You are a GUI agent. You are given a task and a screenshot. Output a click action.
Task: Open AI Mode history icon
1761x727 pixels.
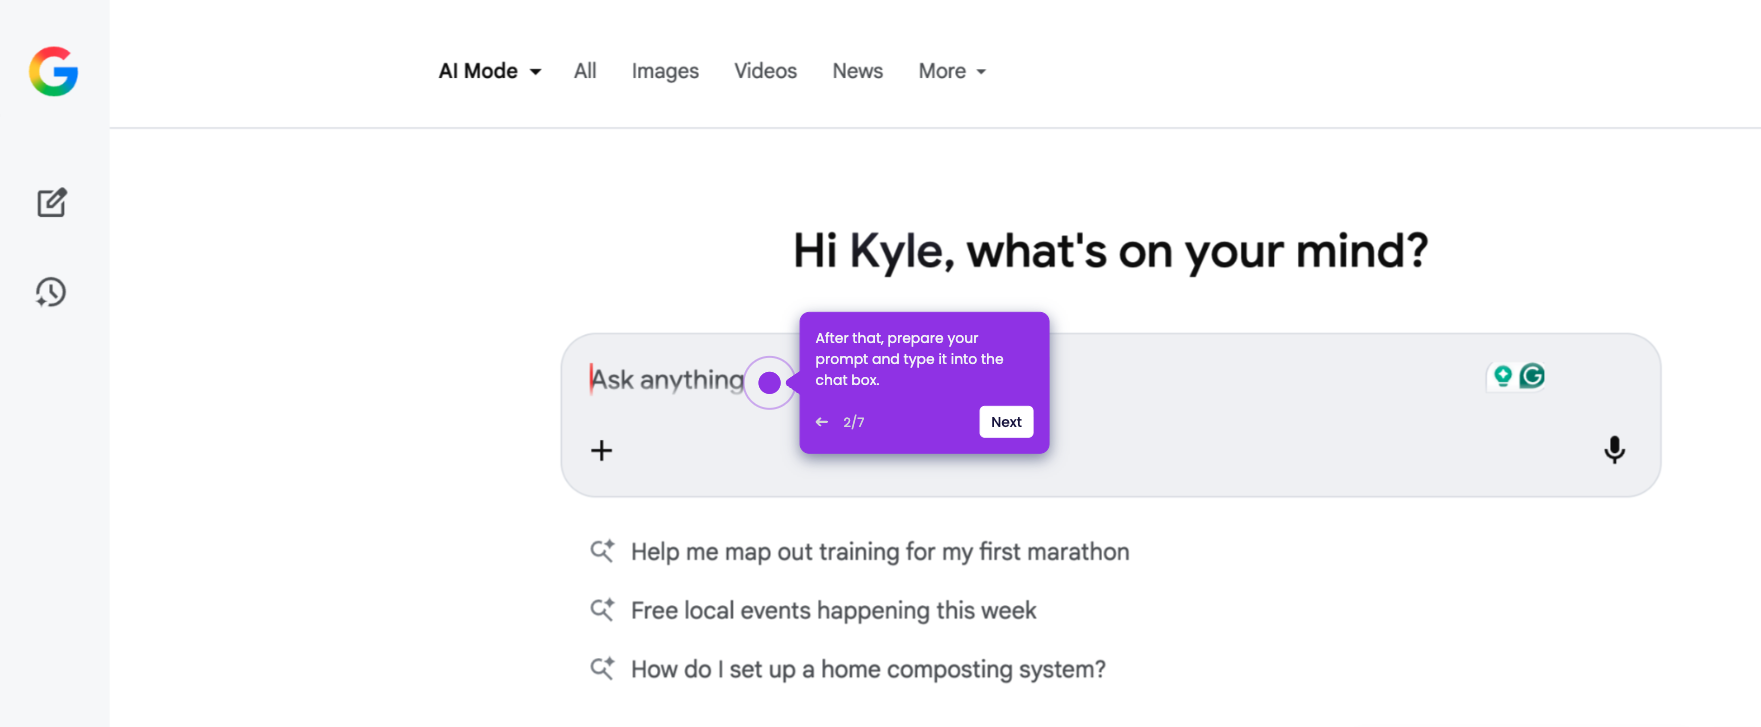click(51, 292)
